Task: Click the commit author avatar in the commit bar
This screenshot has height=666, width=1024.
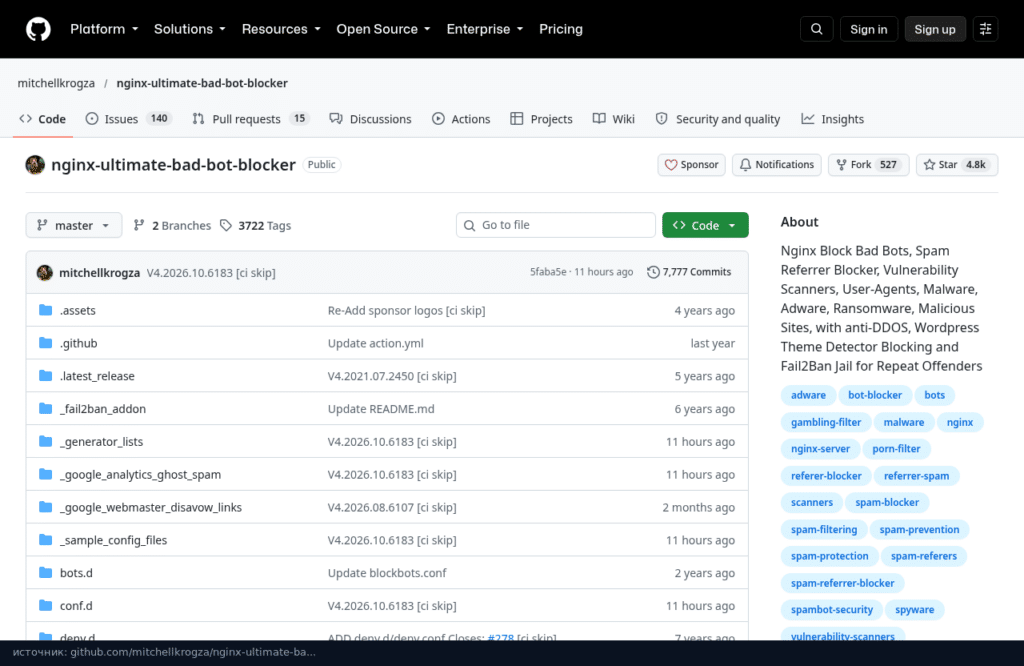Action: point(44,272)
